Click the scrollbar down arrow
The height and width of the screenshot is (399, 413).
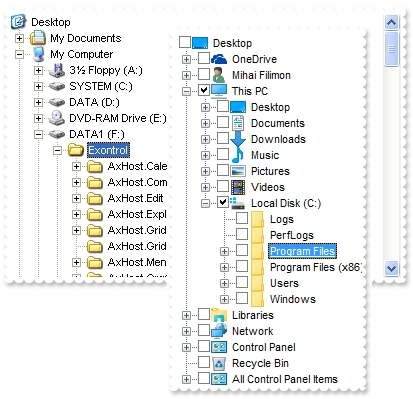[391, 268]
